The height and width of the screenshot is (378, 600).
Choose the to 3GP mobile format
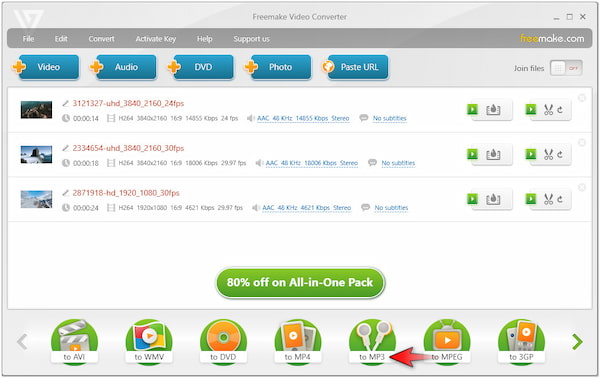[521, 342]
